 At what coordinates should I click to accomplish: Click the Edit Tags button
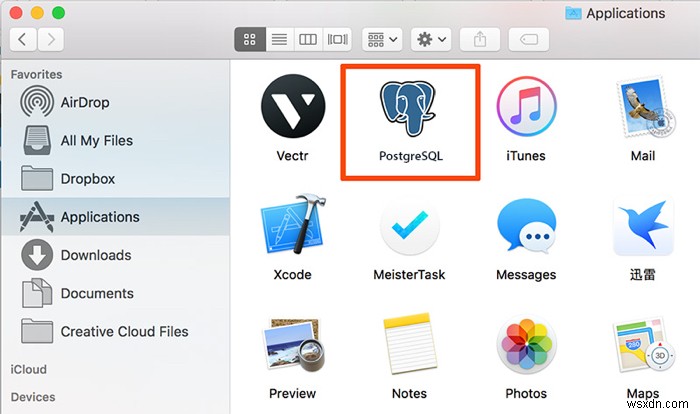tap(529, 39)
